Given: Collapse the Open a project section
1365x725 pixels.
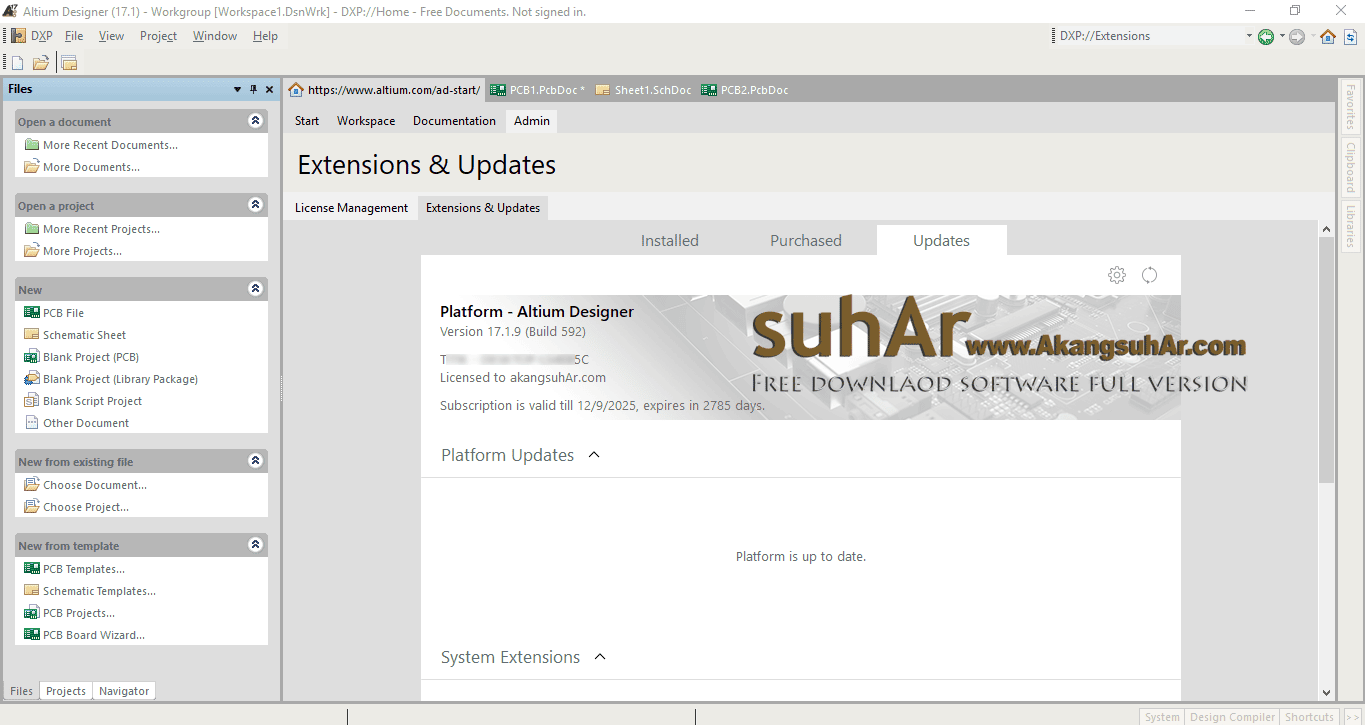Looking at the screenshot, I should point(256,205).
